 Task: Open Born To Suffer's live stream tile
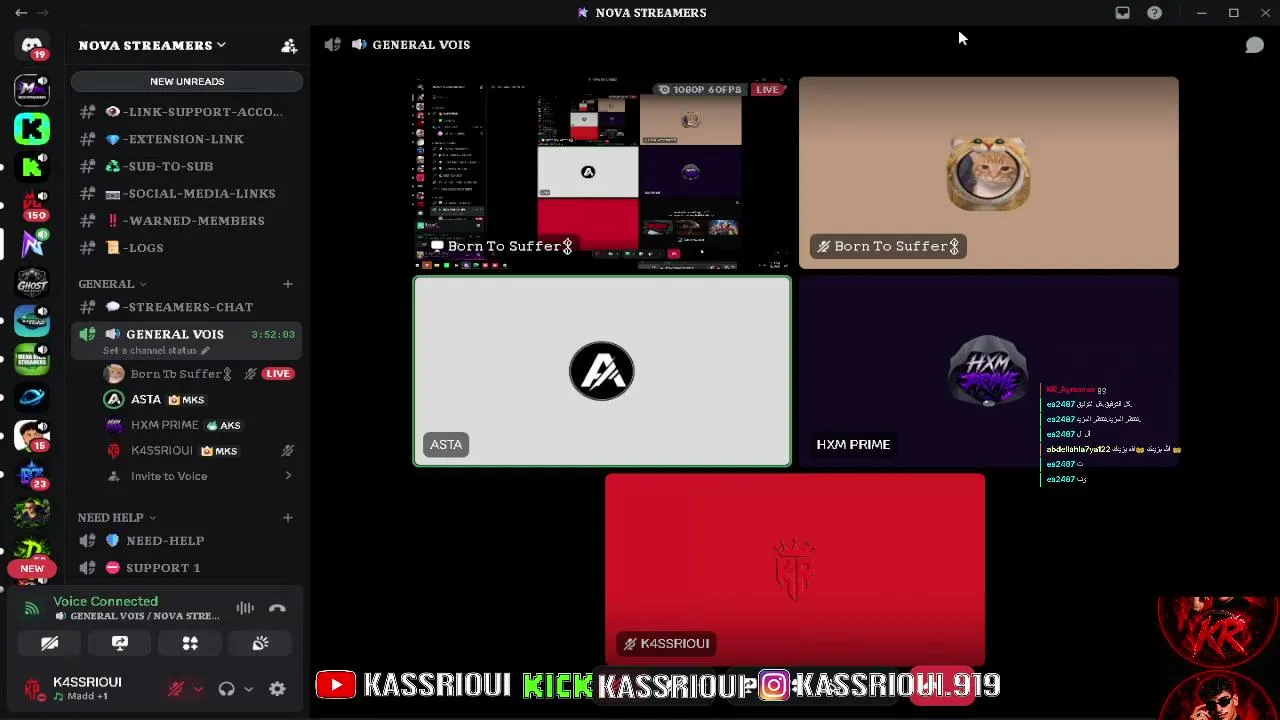[x=602, y=173]
